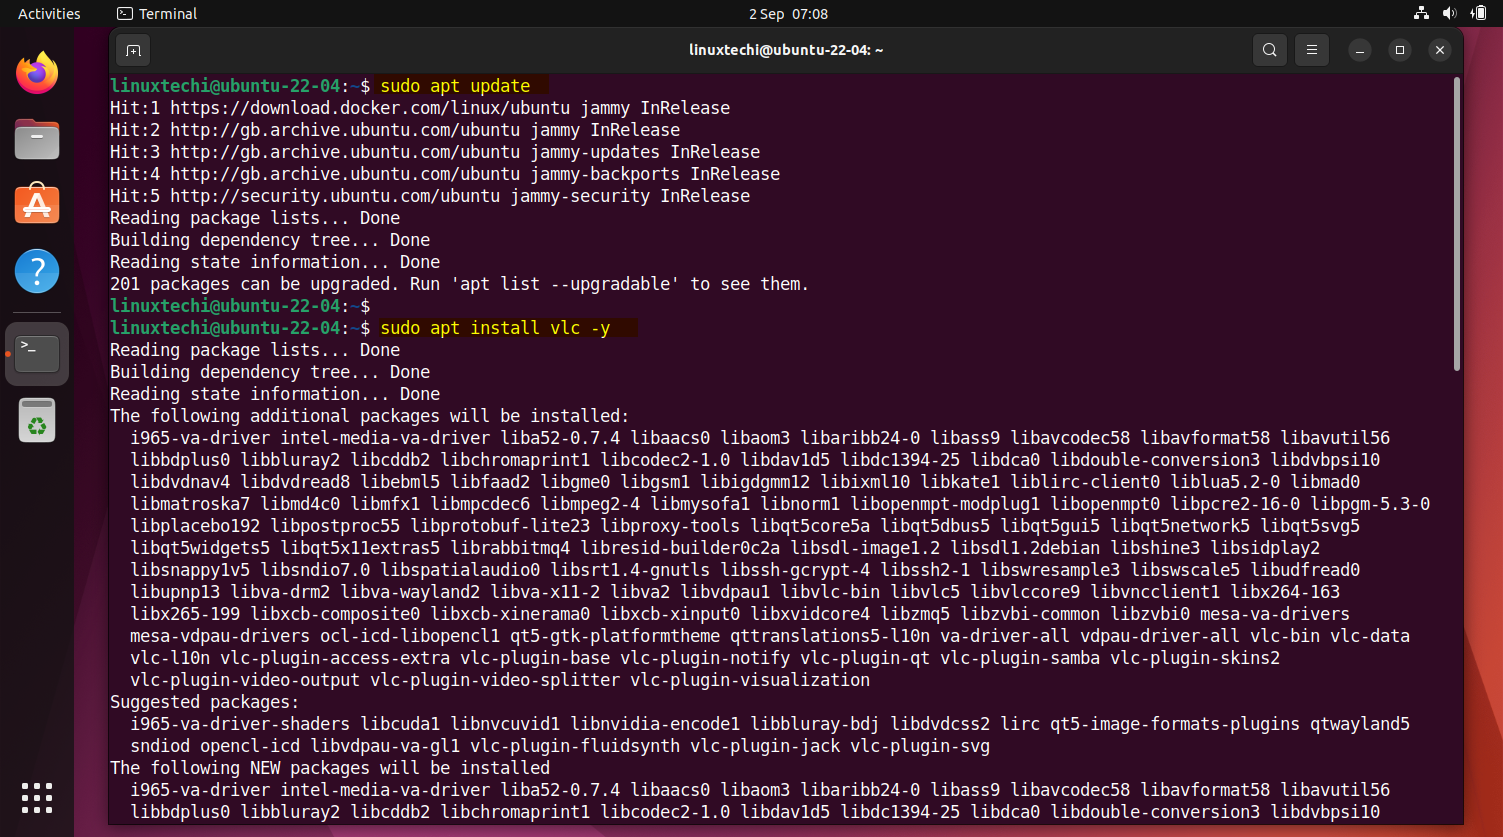Open Firefox from the dock
The image size is (1503, 837).
(x=37, y=73)
